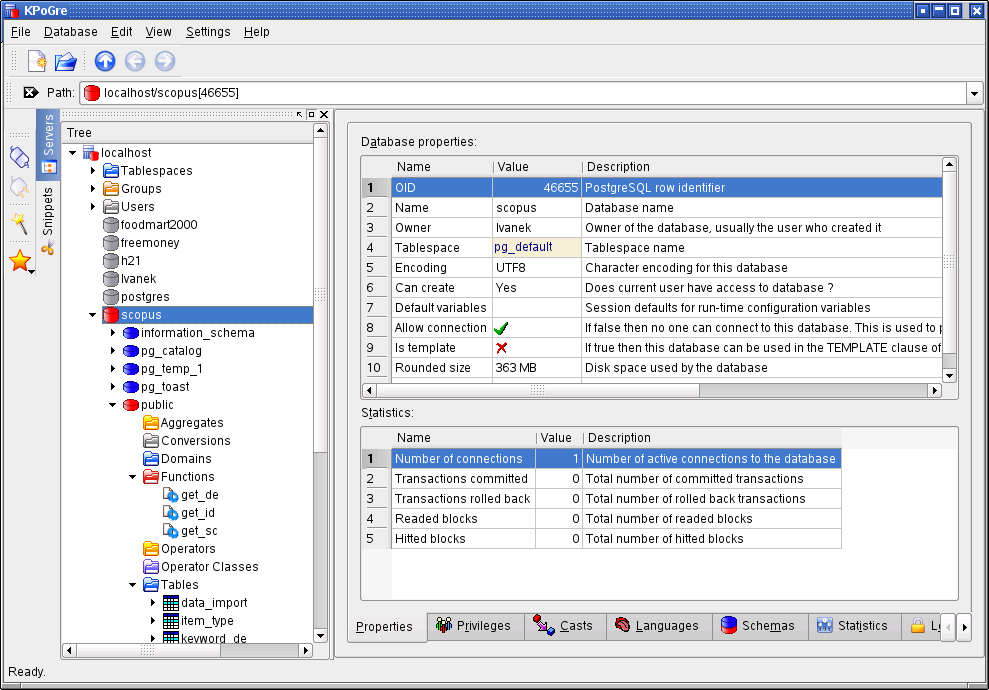The height and width of the screenshot is (690, 989).
Task: Expand the Tablespaces tree node
Action: click(93, 171)
